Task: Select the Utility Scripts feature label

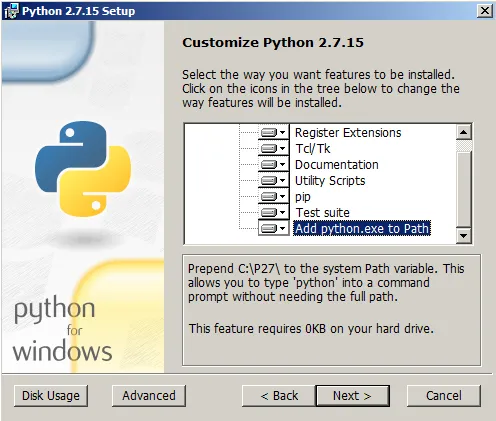Action: pos(330,181)
